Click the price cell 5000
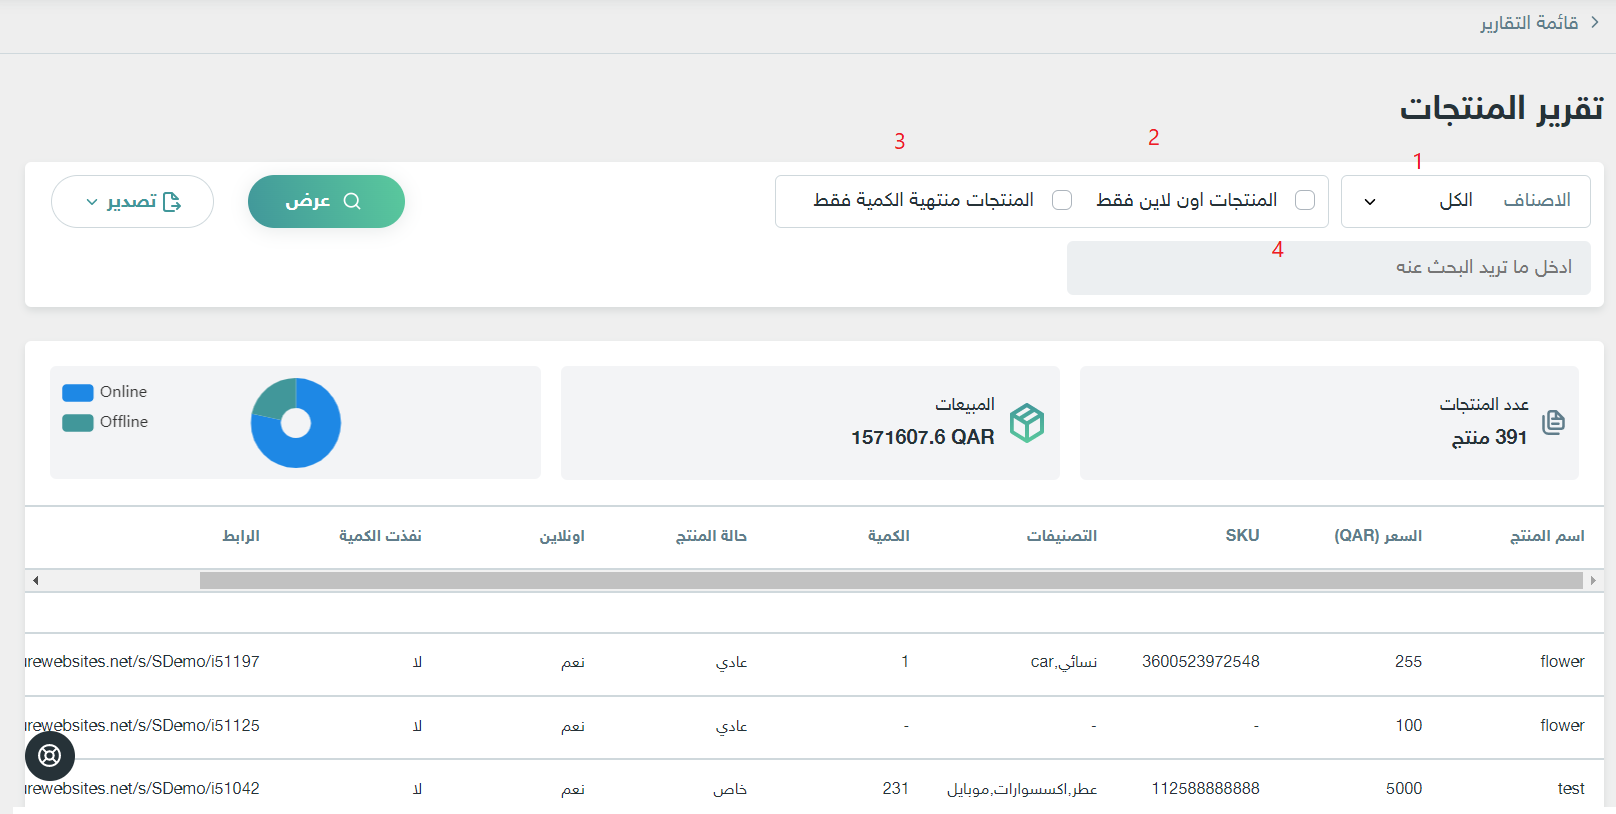Screen dimensions: 1616x814 coord(1404,789)
